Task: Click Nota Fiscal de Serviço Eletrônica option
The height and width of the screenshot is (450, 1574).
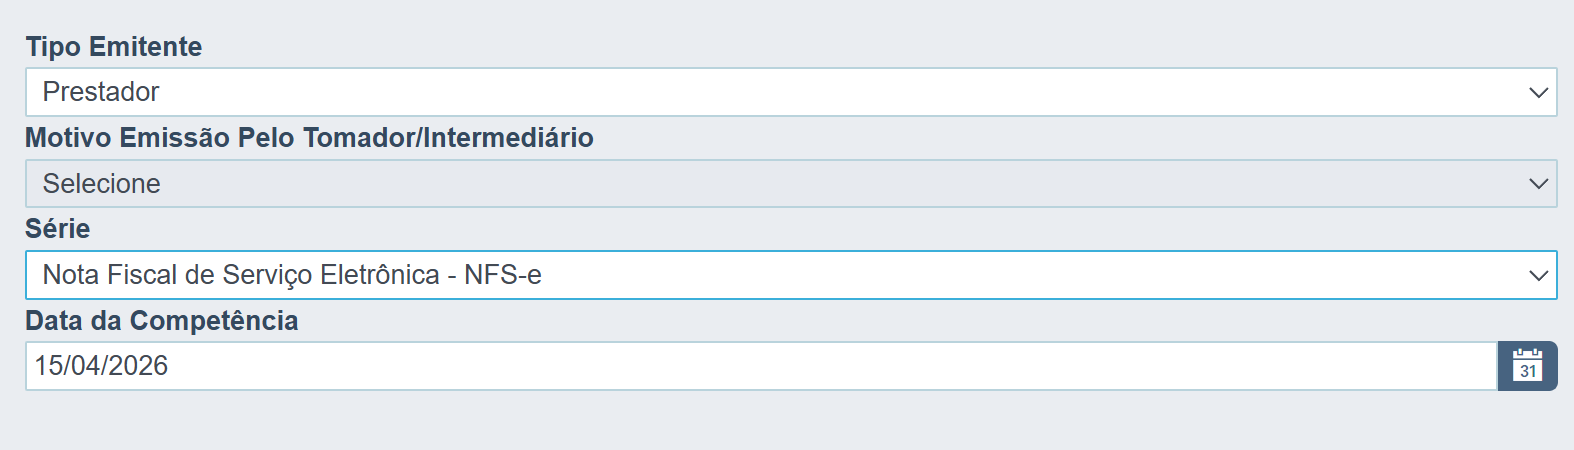Action: click(241, 275)
